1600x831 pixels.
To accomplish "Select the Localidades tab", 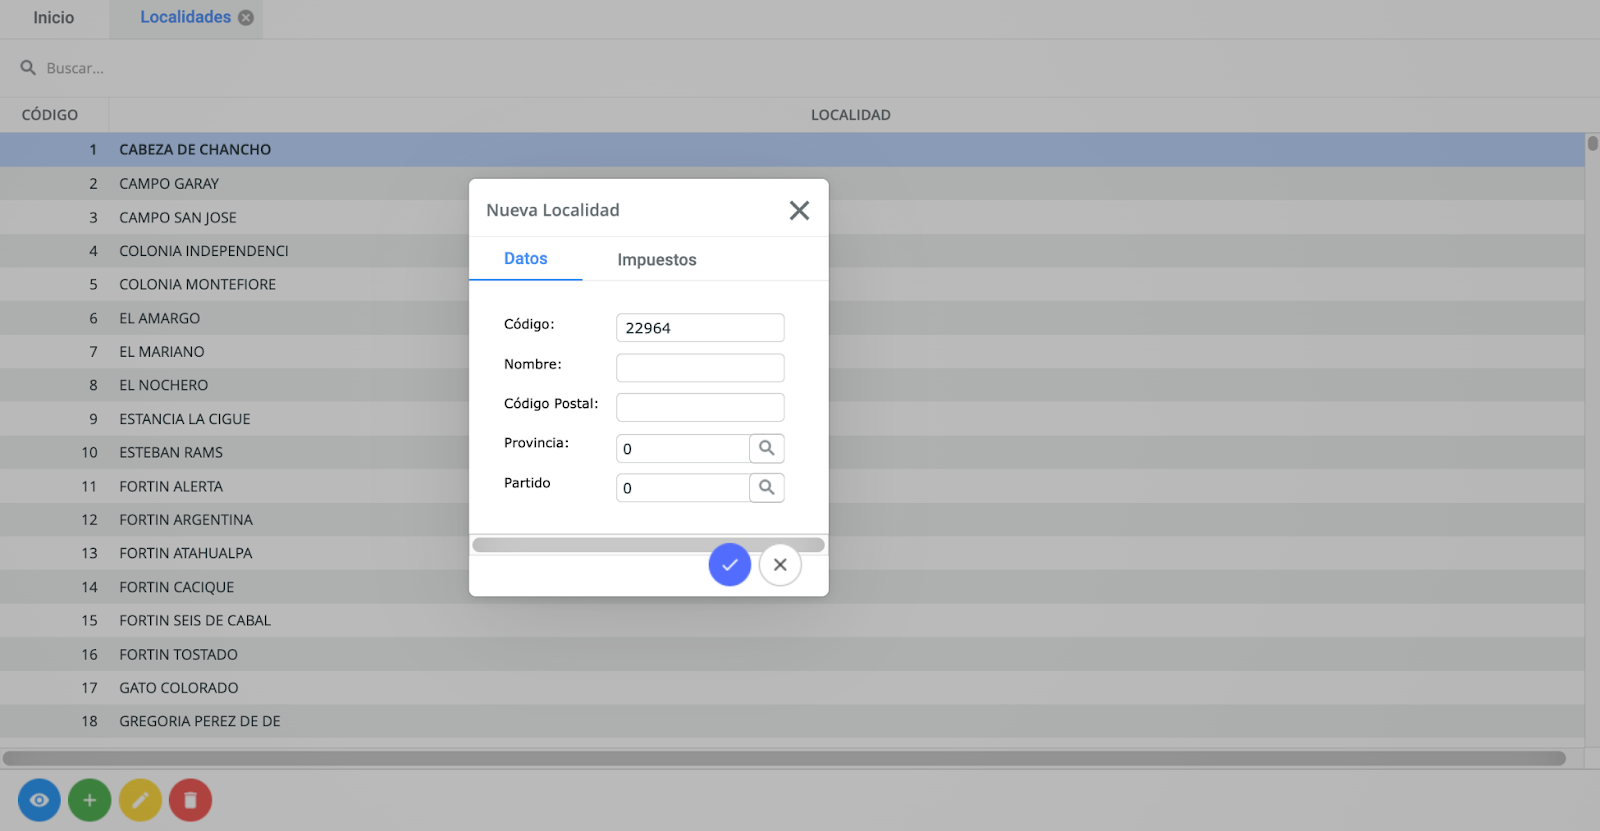I will (185, 17).
